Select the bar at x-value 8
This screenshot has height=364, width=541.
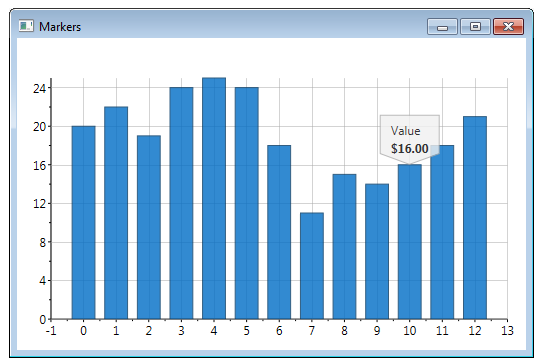coord(344,247)
